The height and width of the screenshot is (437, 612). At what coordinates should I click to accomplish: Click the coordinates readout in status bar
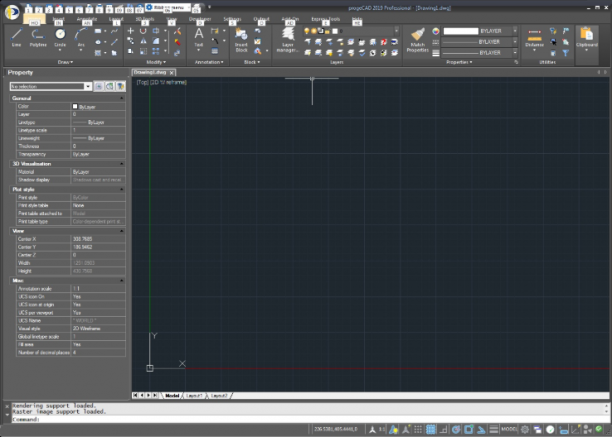tap(336, 429)
